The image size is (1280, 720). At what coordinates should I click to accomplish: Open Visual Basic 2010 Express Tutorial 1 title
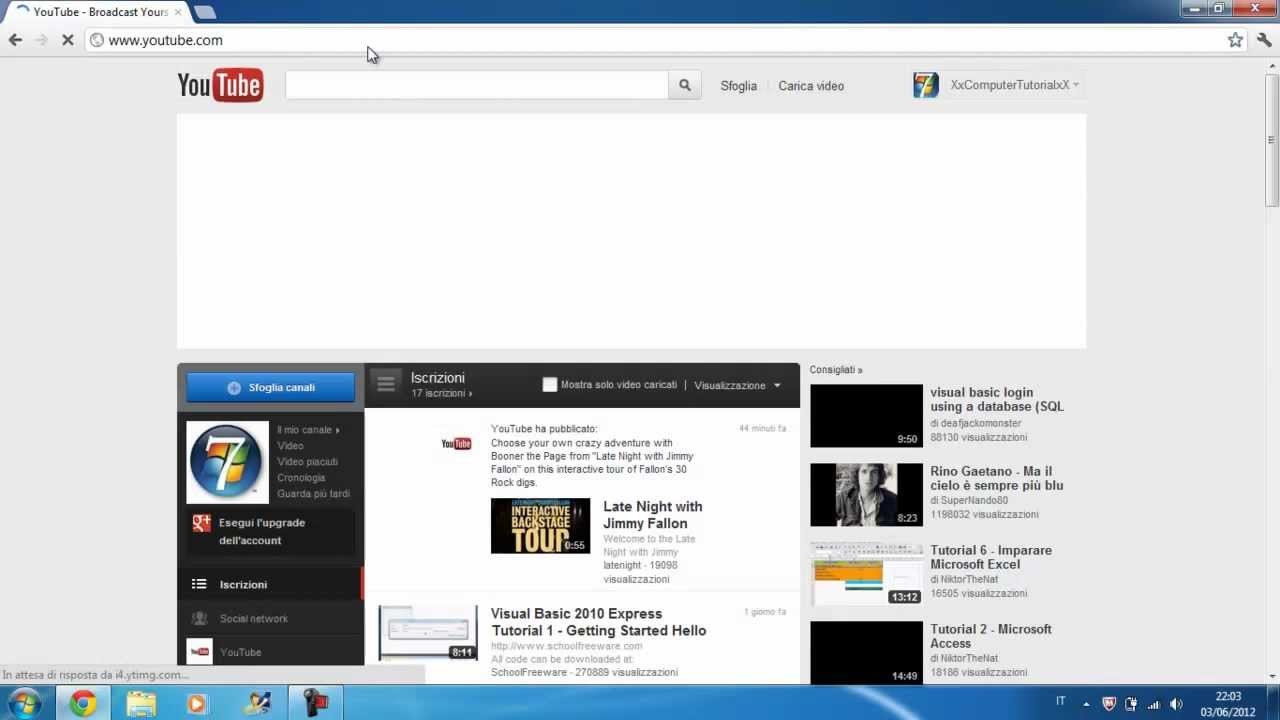click(x=598, y=622)
